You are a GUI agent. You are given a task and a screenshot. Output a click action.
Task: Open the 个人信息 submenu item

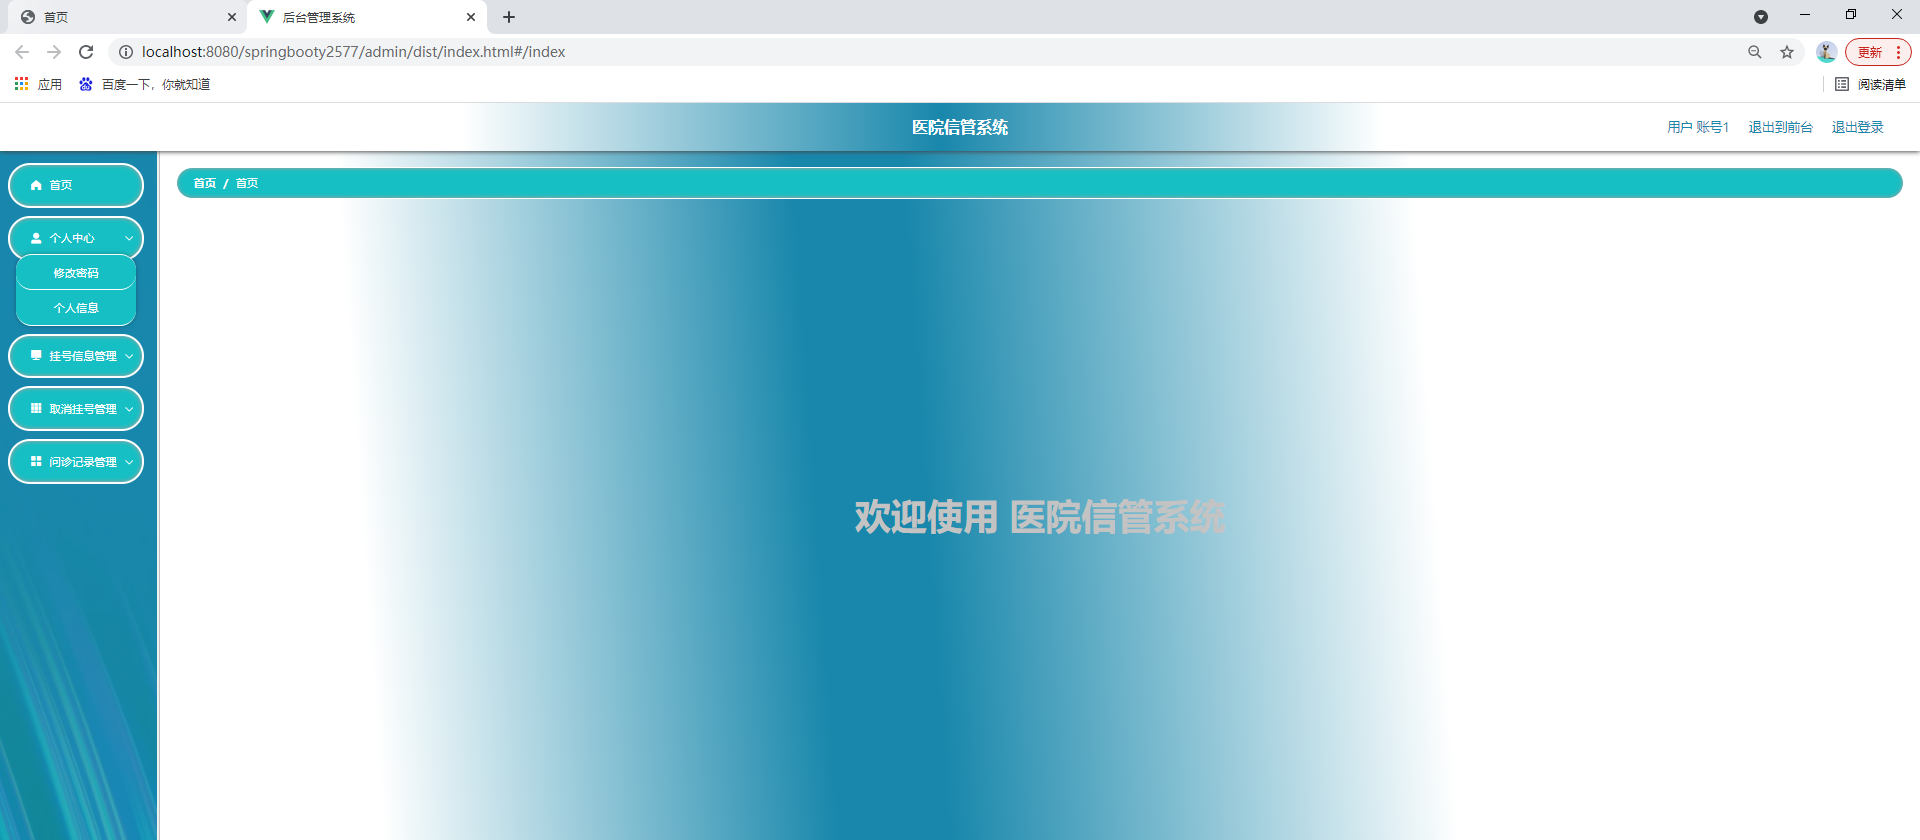coord(76,308)
